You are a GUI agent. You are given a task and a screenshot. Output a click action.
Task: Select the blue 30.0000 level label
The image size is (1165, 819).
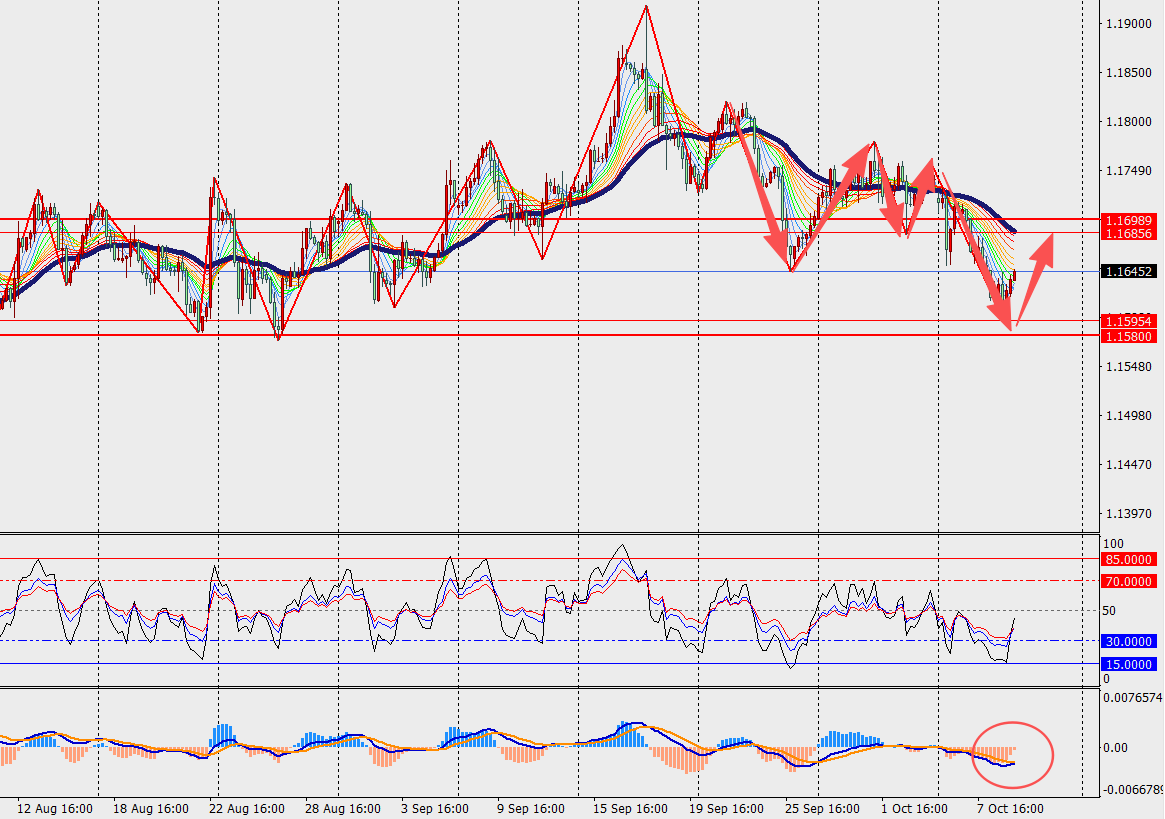click(1128, 641)
